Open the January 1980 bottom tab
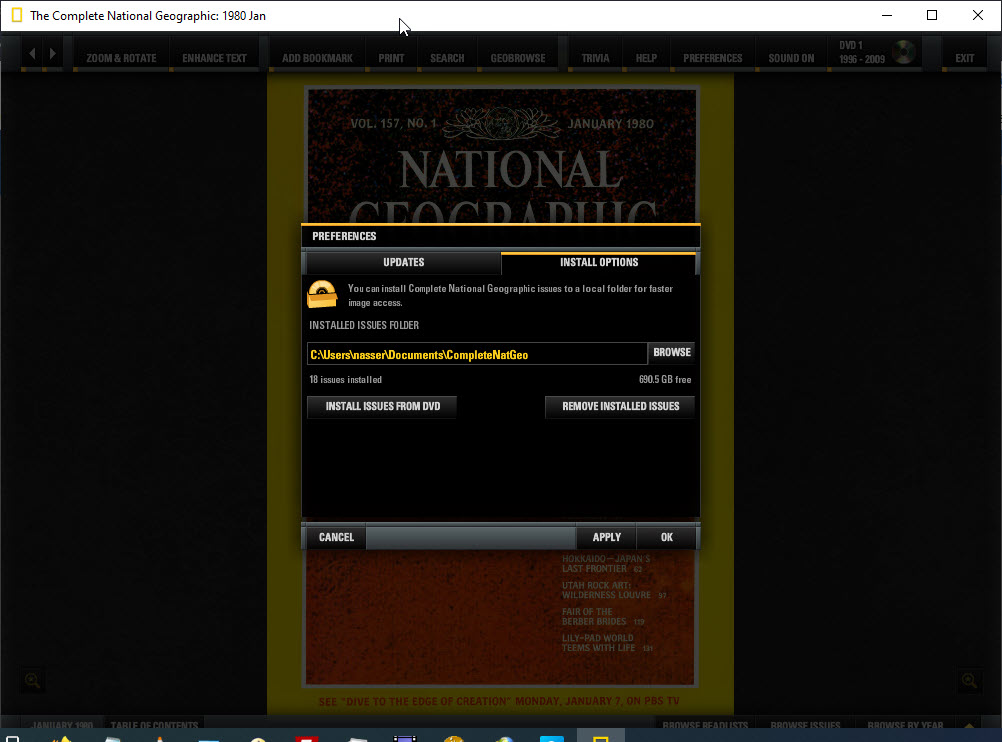 pyautogui.click(x=62, y=725)
